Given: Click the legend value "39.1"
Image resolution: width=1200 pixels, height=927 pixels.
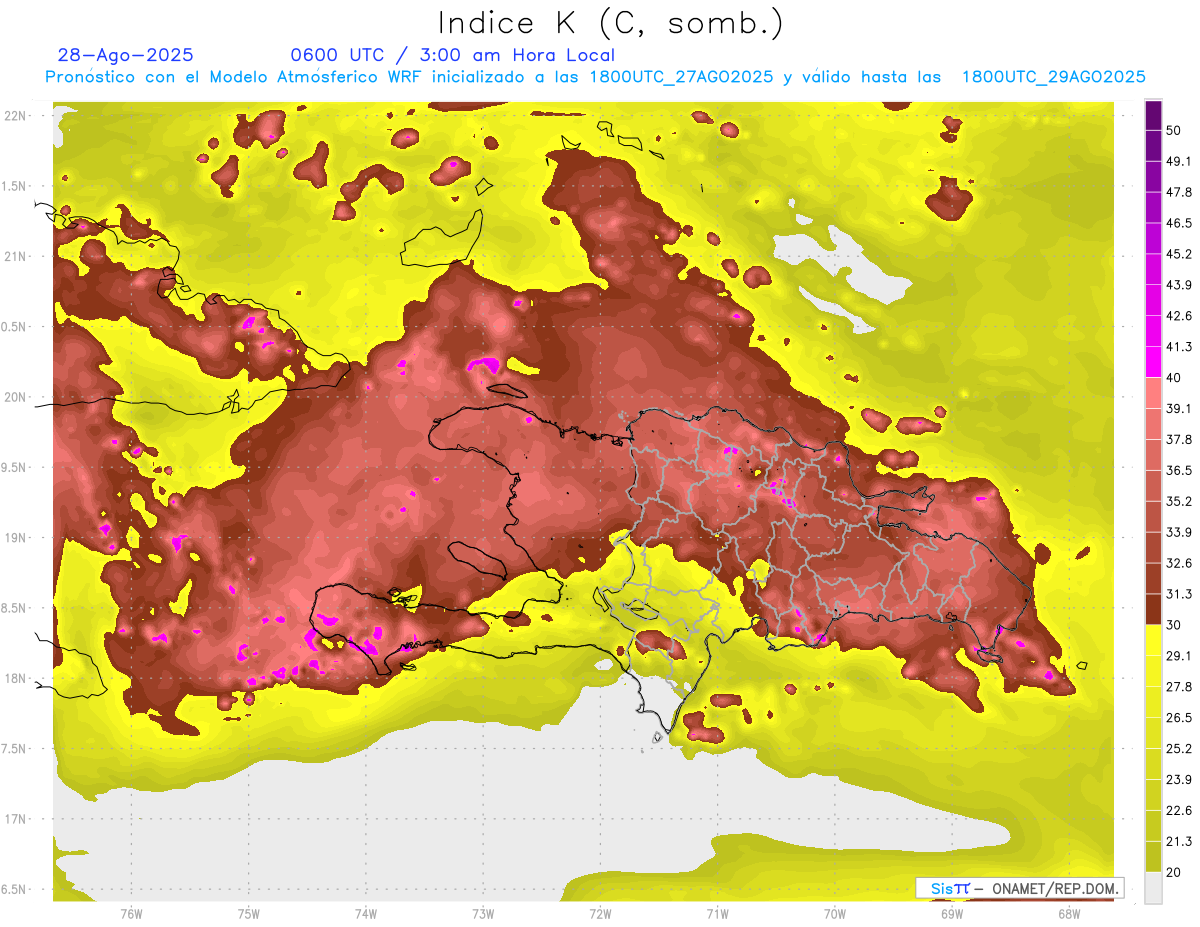Looking at the screenshot, I should (1179, 408).
